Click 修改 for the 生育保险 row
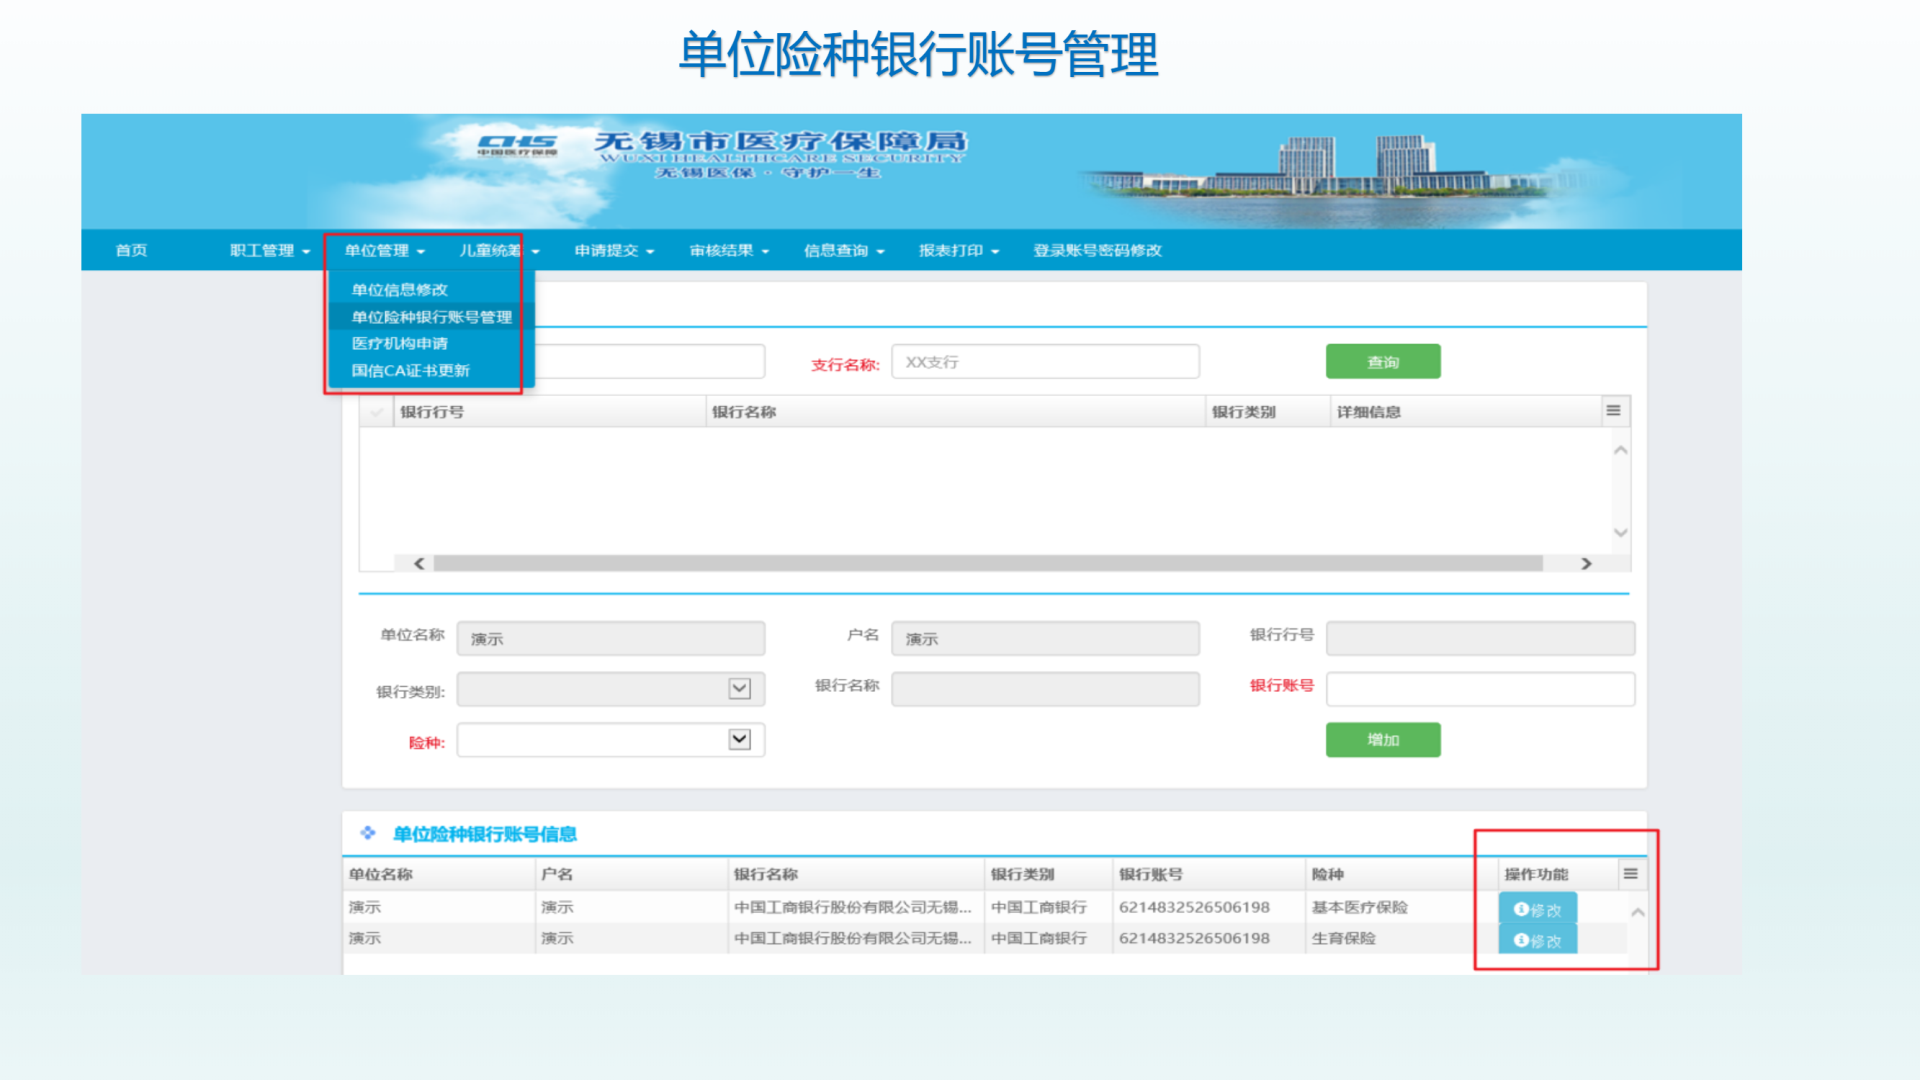This screenshot has width=1920, height=1080. [x=1537, y=940]
